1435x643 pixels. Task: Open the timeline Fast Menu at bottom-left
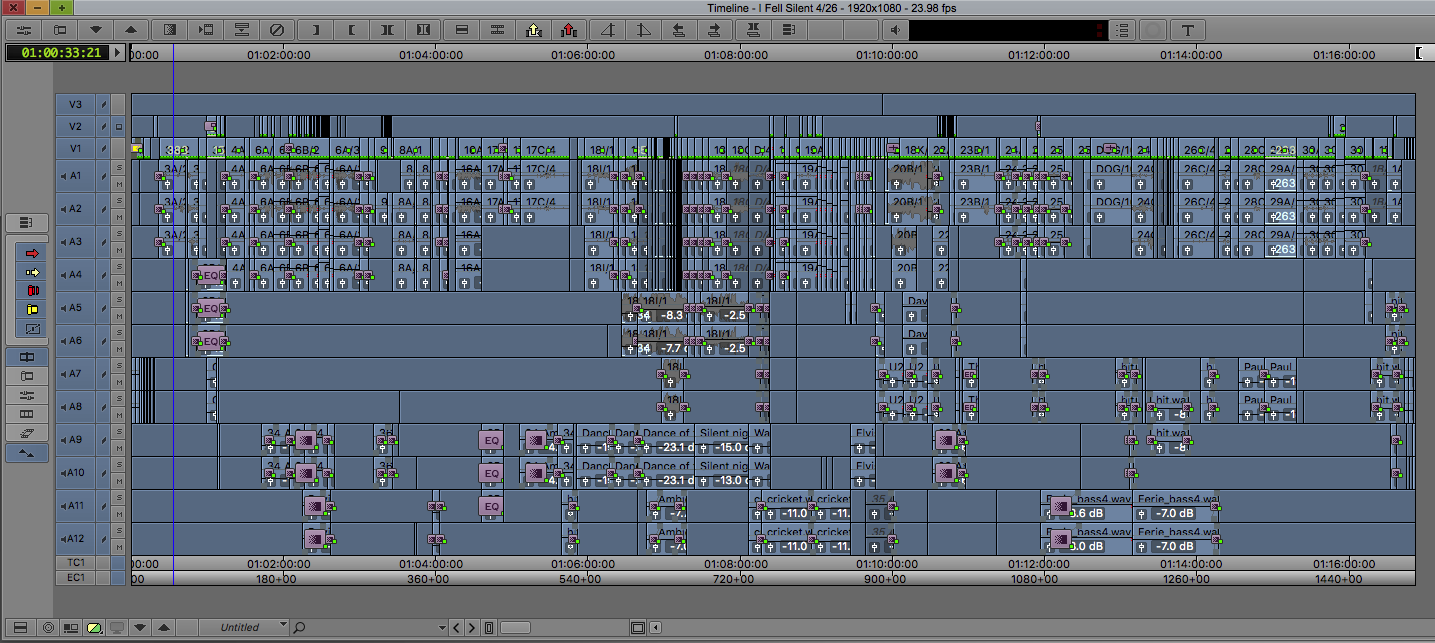point(22,627)
